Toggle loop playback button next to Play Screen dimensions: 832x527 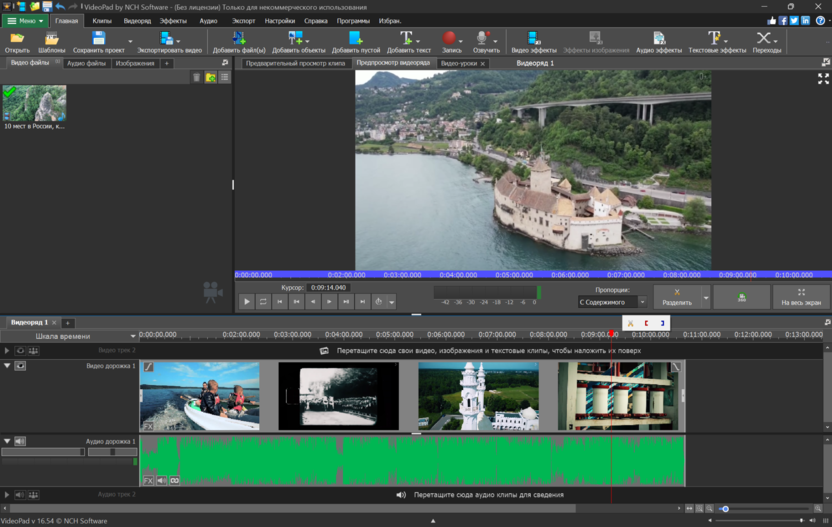pos(264,301)
